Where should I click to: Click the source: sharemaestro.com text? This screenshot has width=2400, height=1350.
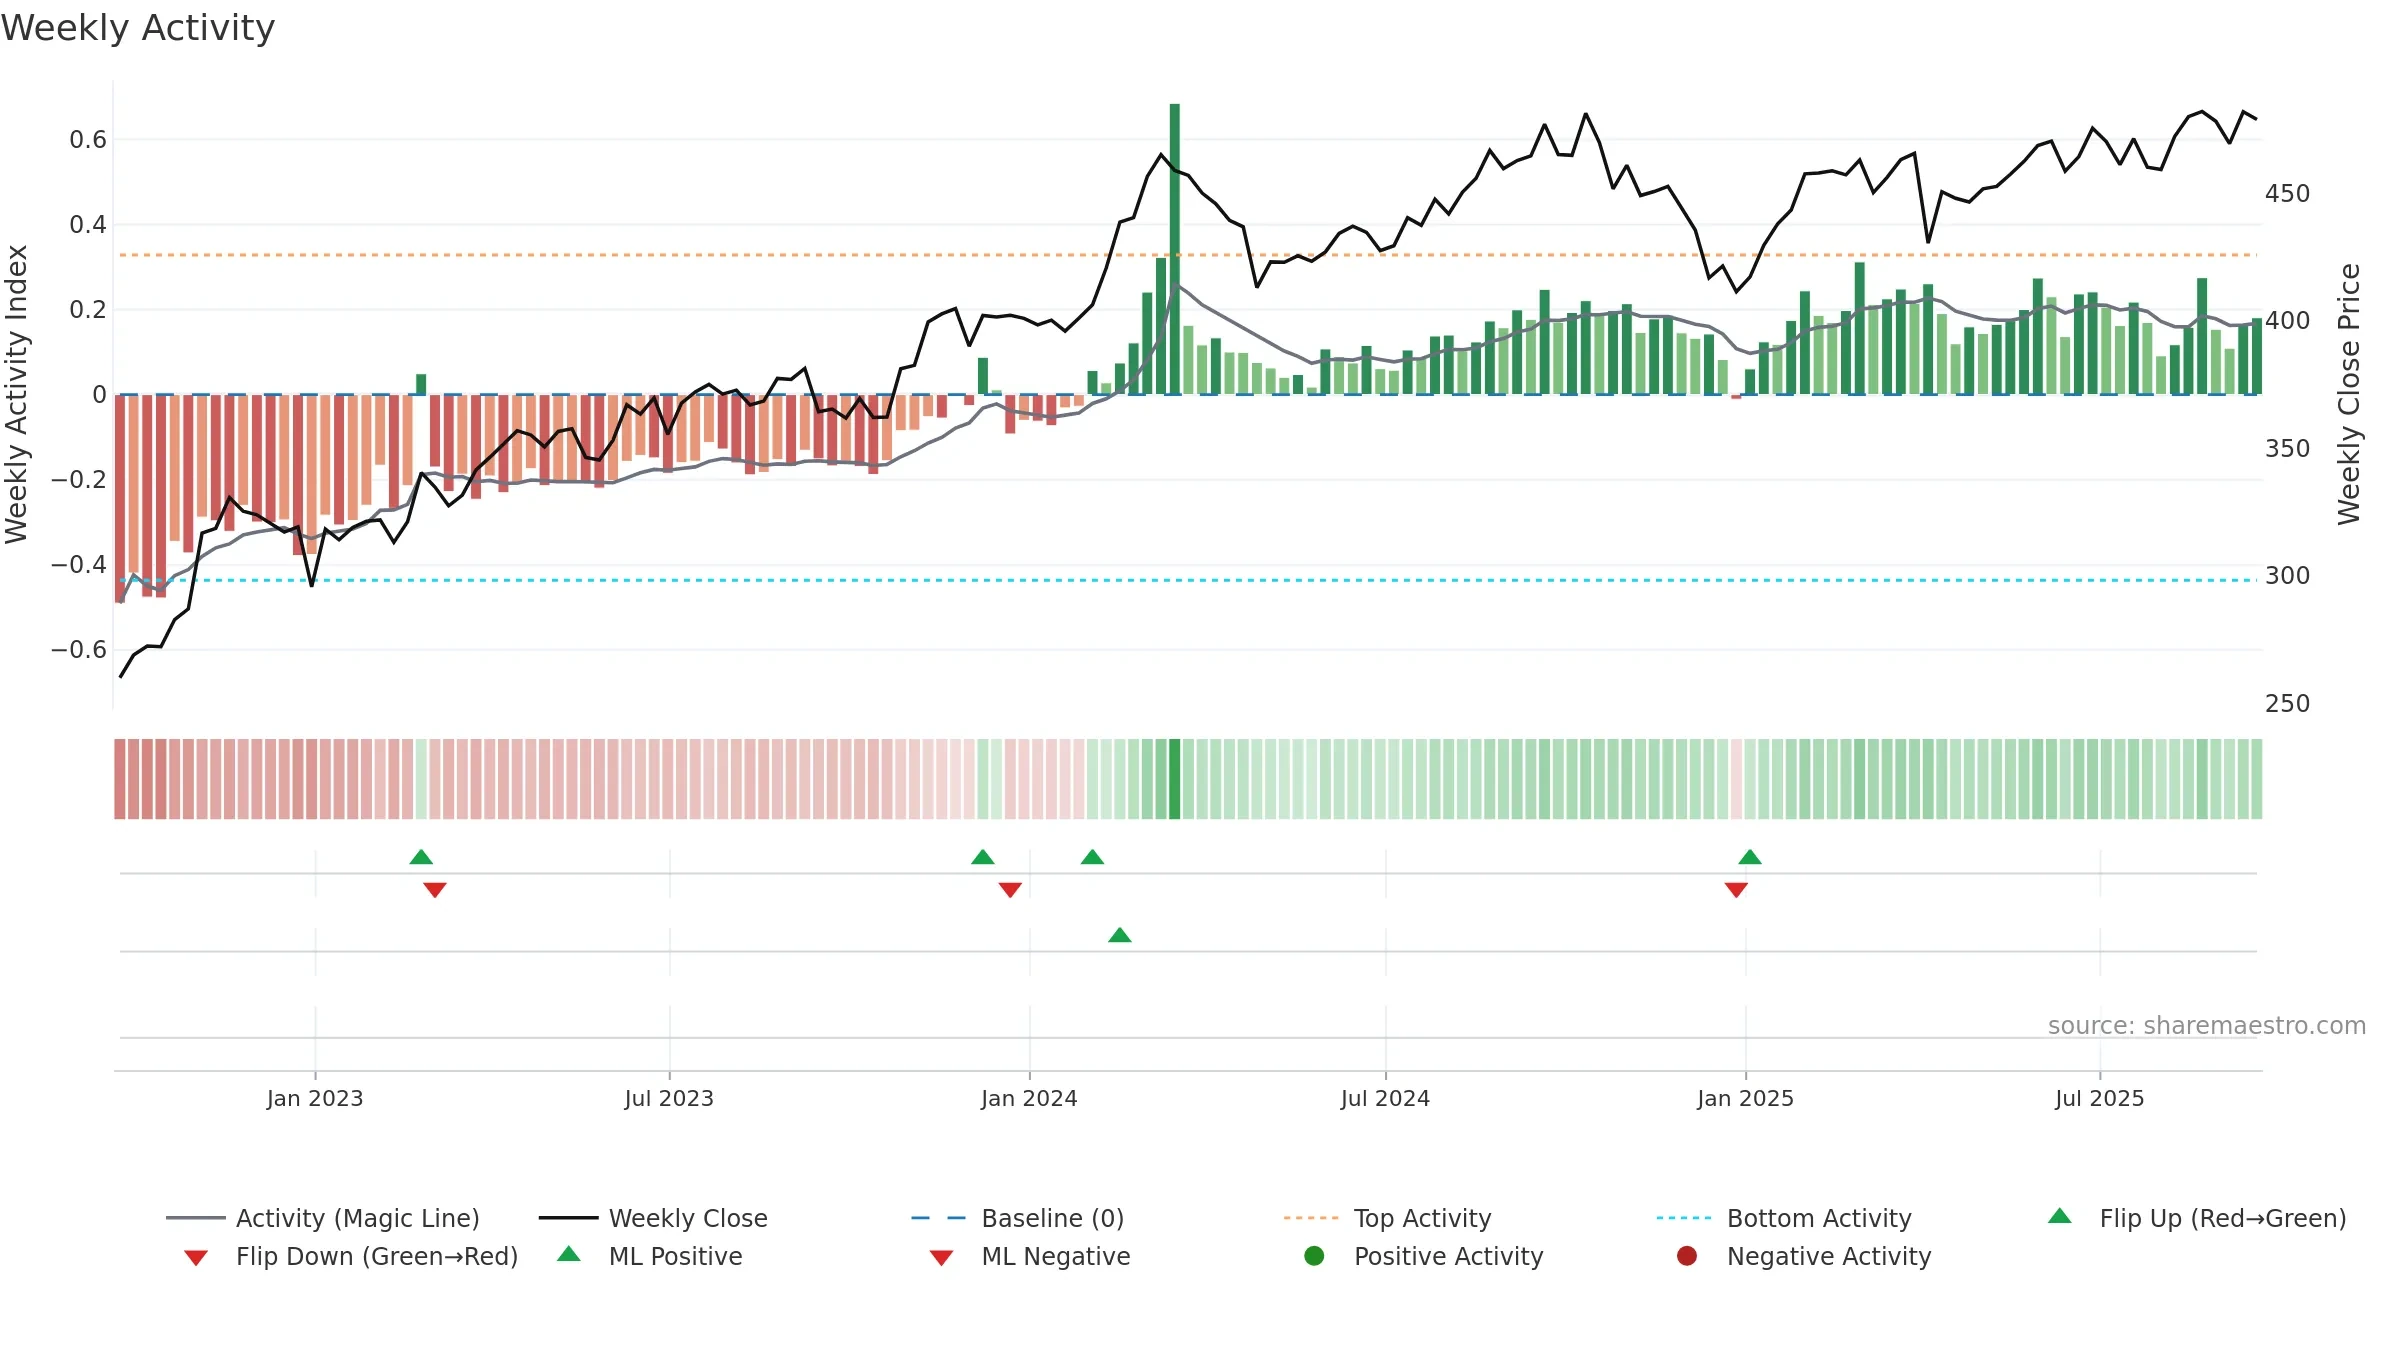click(x=2207, y=1025)
